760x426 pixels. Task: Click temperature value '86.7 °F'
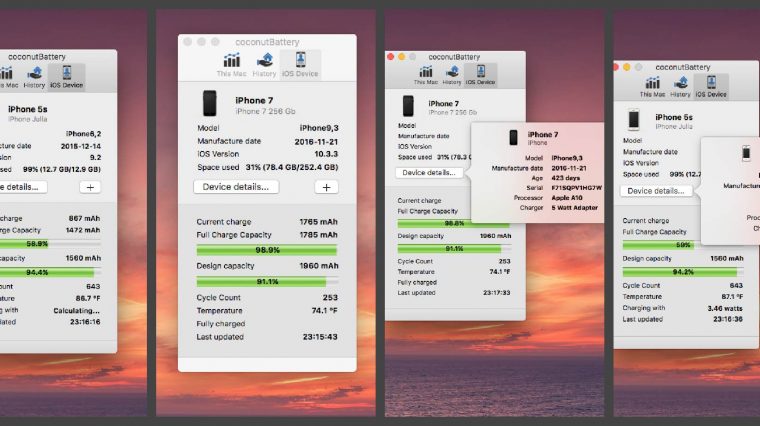click(x=88, y=299)
